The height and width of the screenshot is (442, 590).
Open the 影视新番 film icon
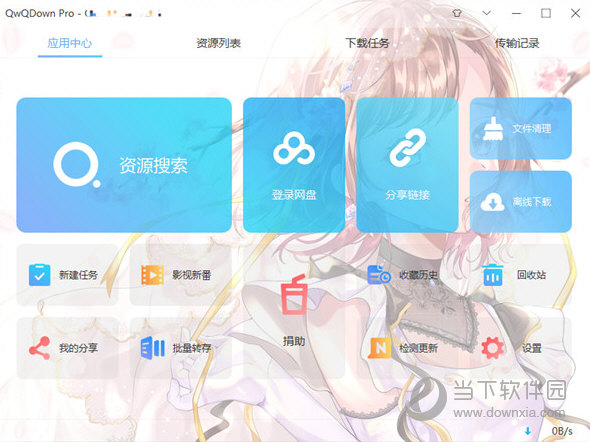[152, 275]
